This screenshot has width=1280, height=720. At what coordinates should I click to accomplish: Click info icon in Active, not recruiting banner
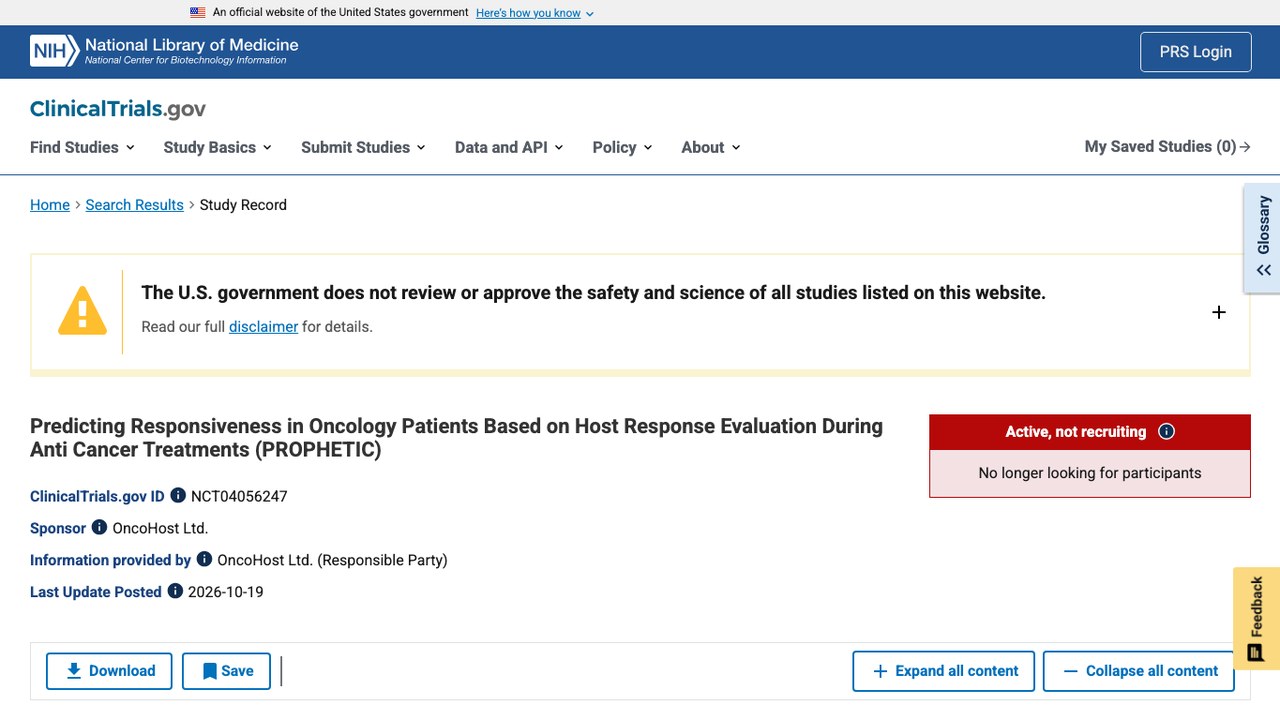pos(1166,431)
